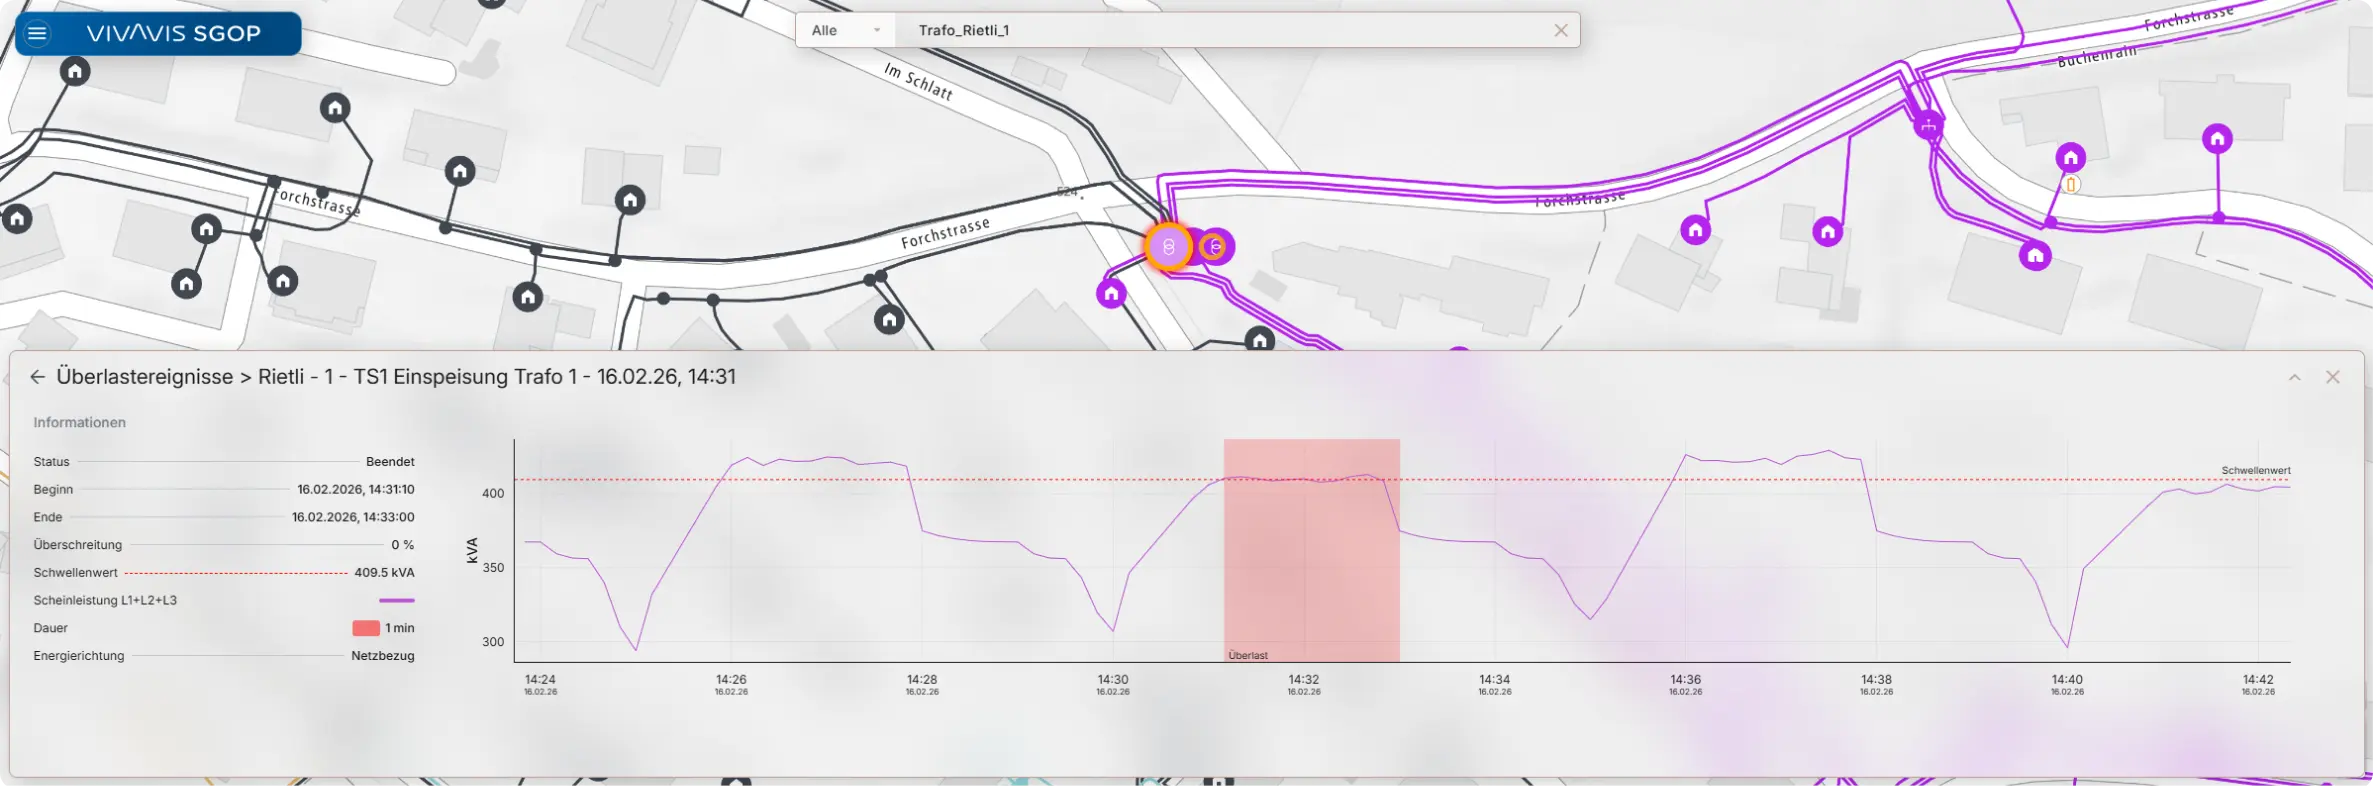
Task: Click the VIVAVIS SGOP logo
Action: (x=174, y=33)
